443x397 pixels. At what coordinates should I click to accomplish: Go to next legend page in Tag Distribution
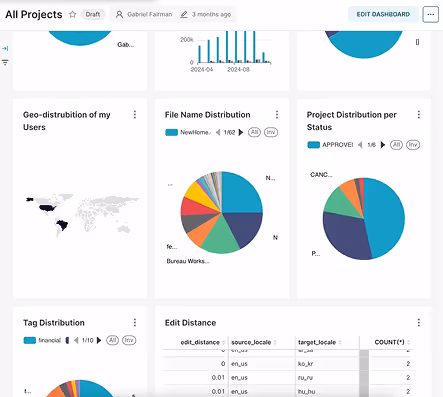point(99,340)
